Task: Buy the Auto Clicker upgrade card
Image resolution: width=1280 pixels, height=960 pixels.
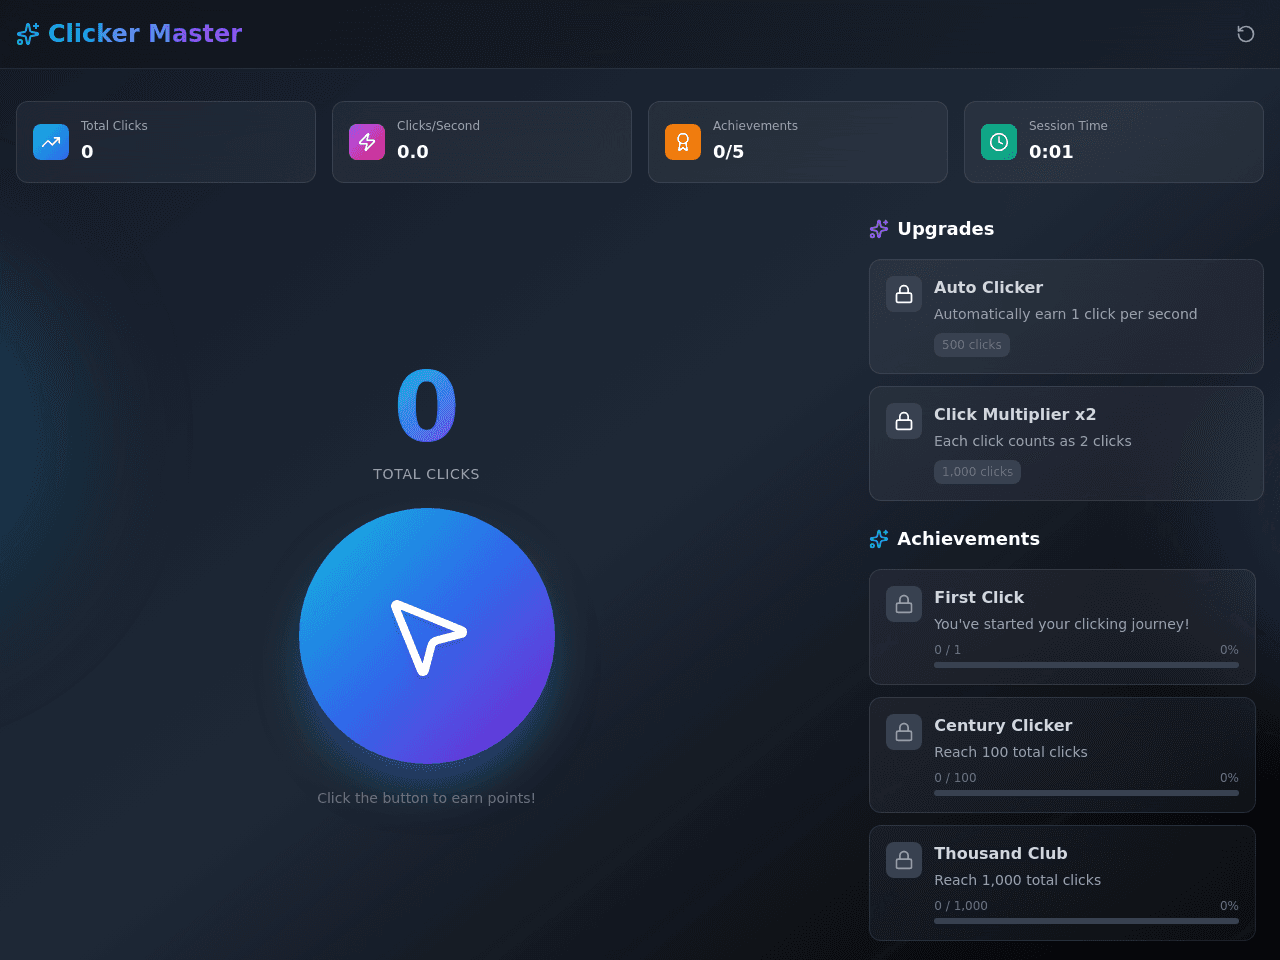Action: [x=1066, y=317]
